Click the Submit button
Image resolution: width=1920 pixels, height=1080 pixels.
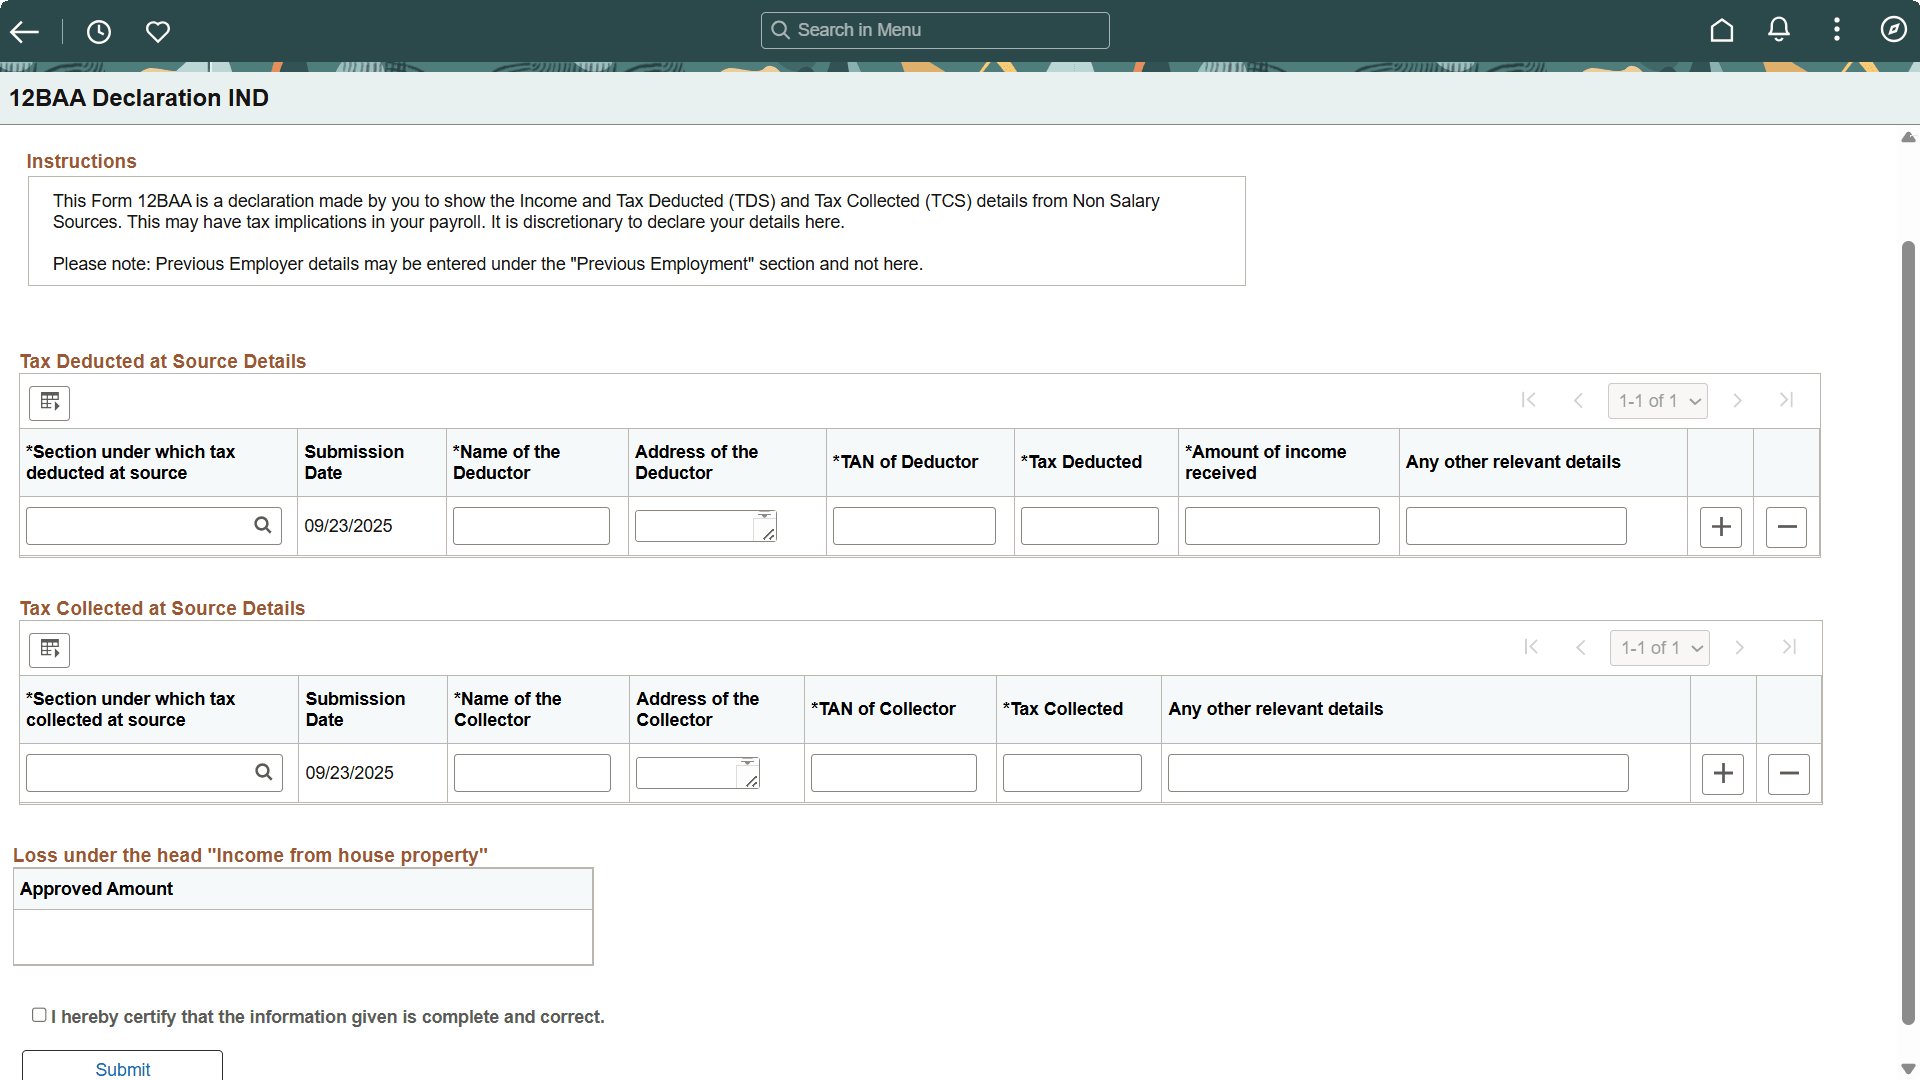click(x=122, y=1068)
